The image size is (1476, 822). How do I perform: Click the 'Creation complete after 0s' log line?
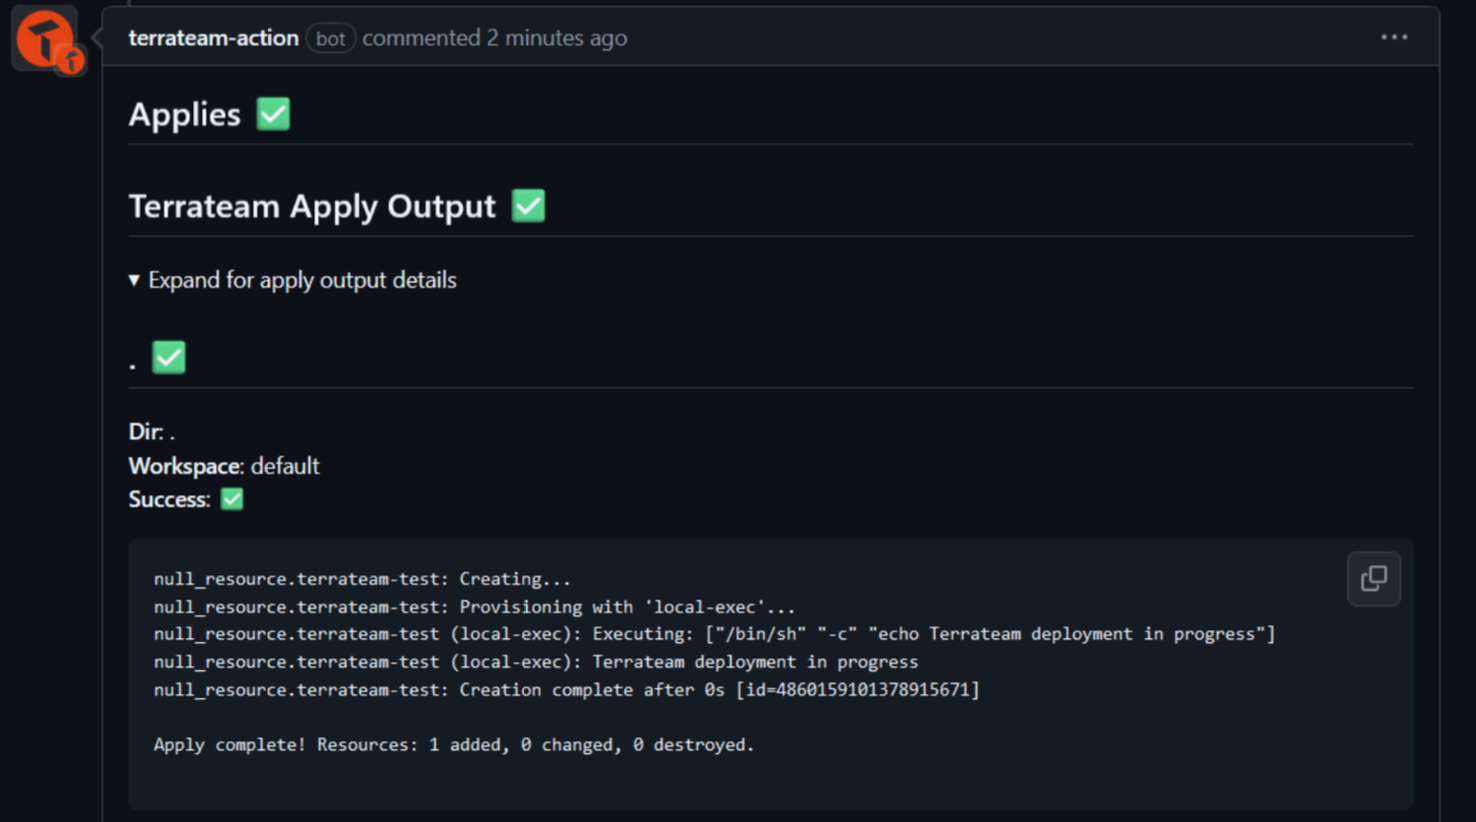566,690
